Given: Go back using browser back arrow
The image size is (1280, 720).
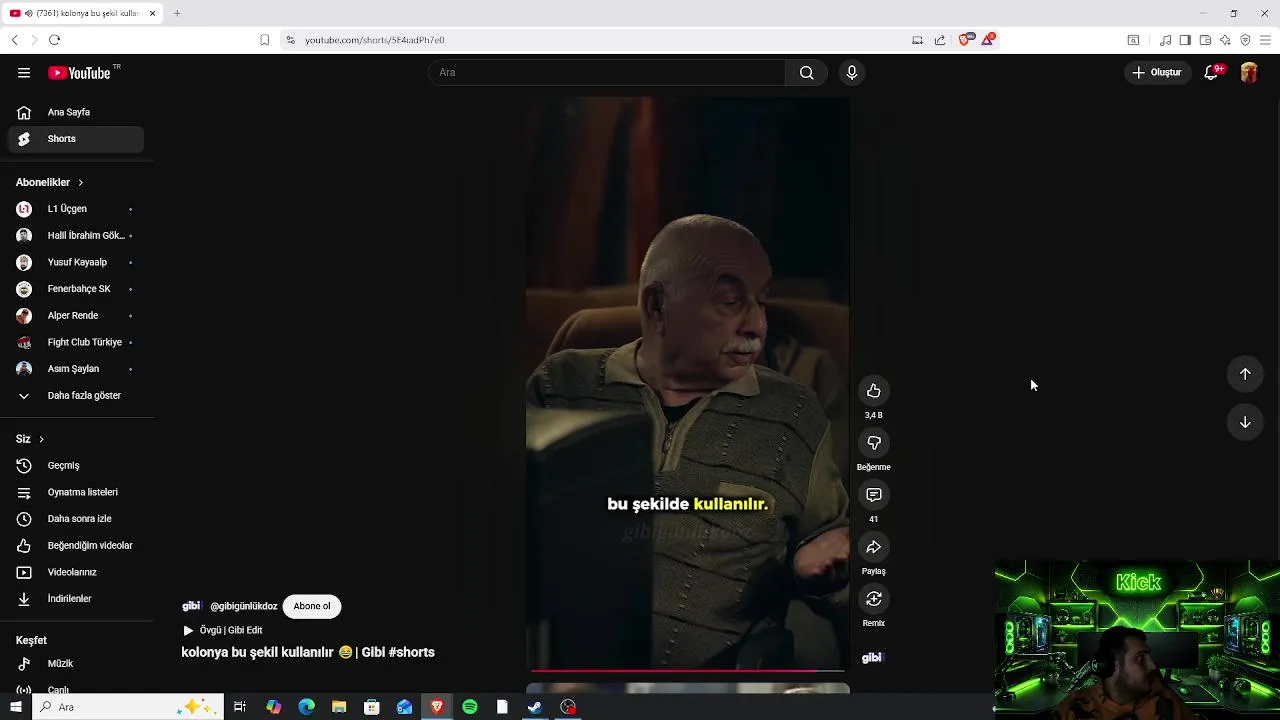Looking at the screenshot, I should click(14, 40).
